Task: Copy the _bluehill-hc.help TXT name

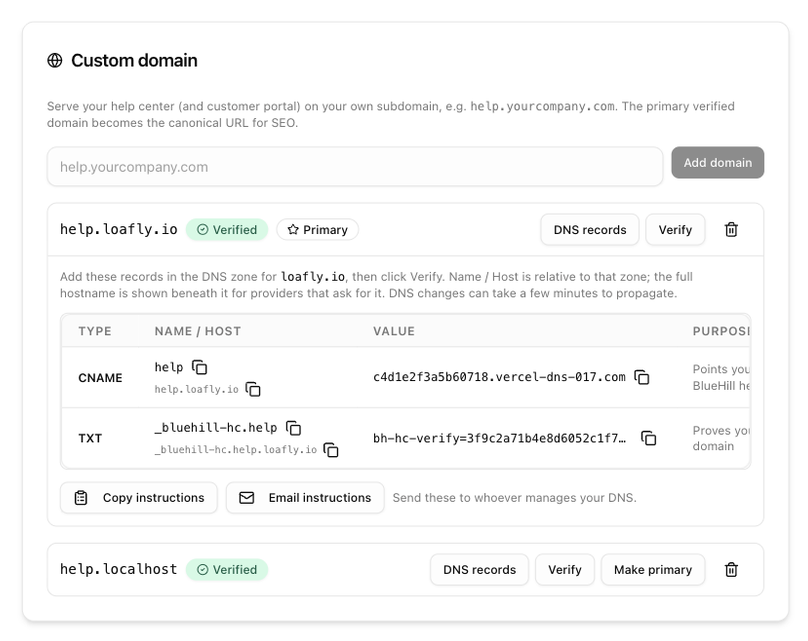Action: click(294, 428)
